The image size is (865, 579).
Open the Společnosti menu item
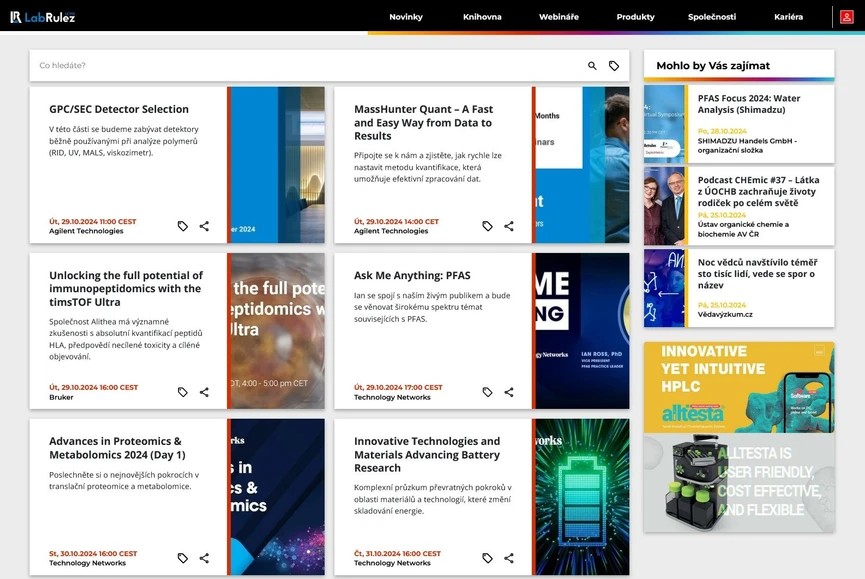712,17
